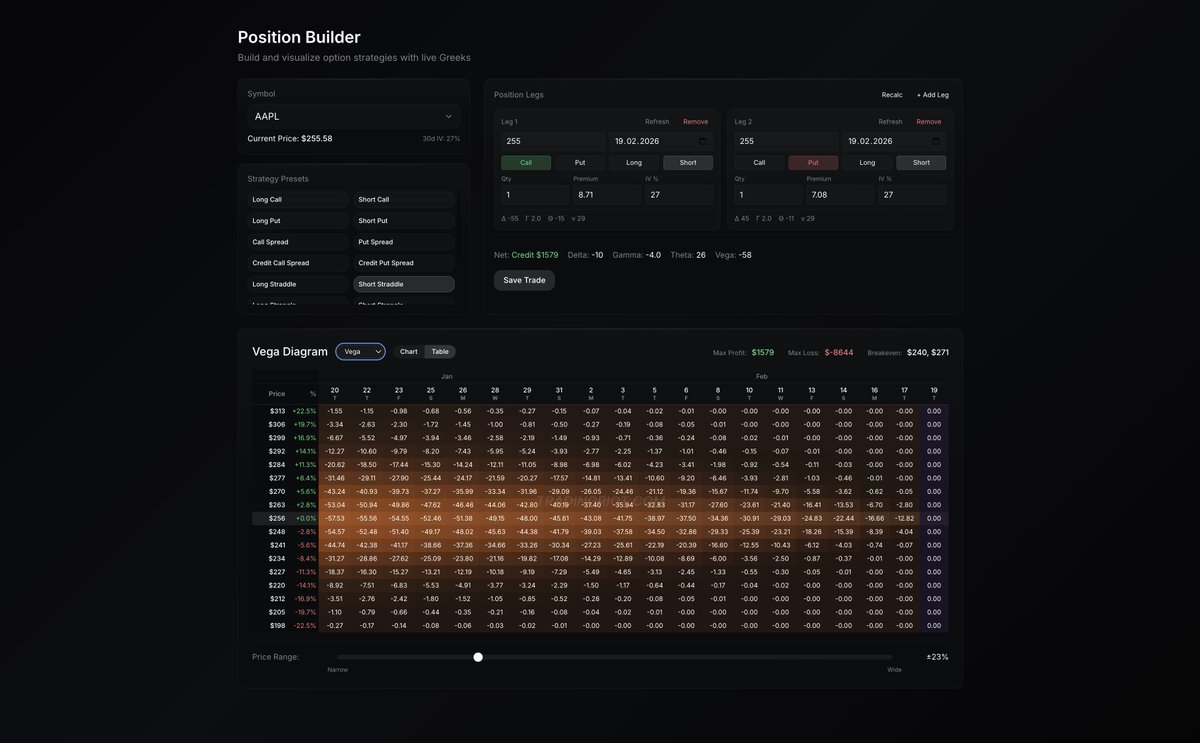
Task: Select the Credit Put Spread preset
Action: tap(403, 262)
